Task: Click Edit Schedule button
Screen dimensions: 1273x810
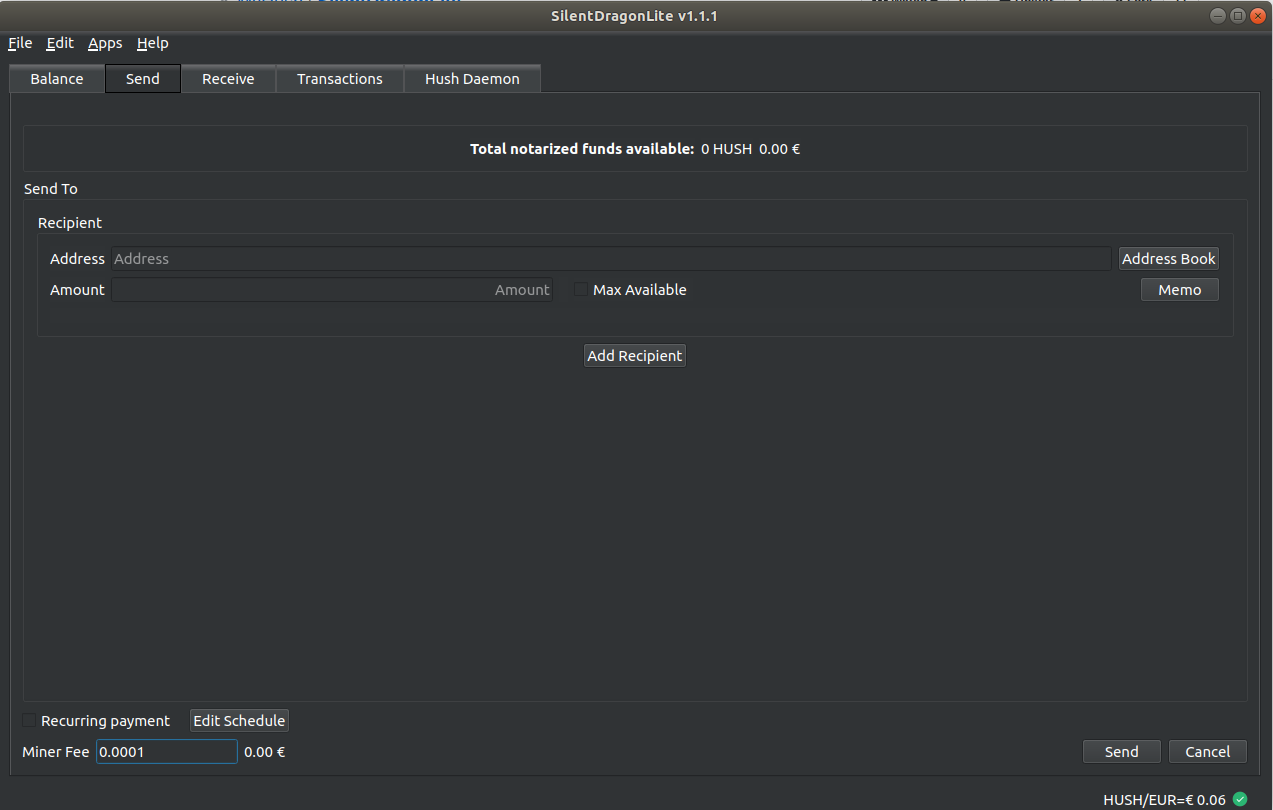Action: click(x=240, y=721)
